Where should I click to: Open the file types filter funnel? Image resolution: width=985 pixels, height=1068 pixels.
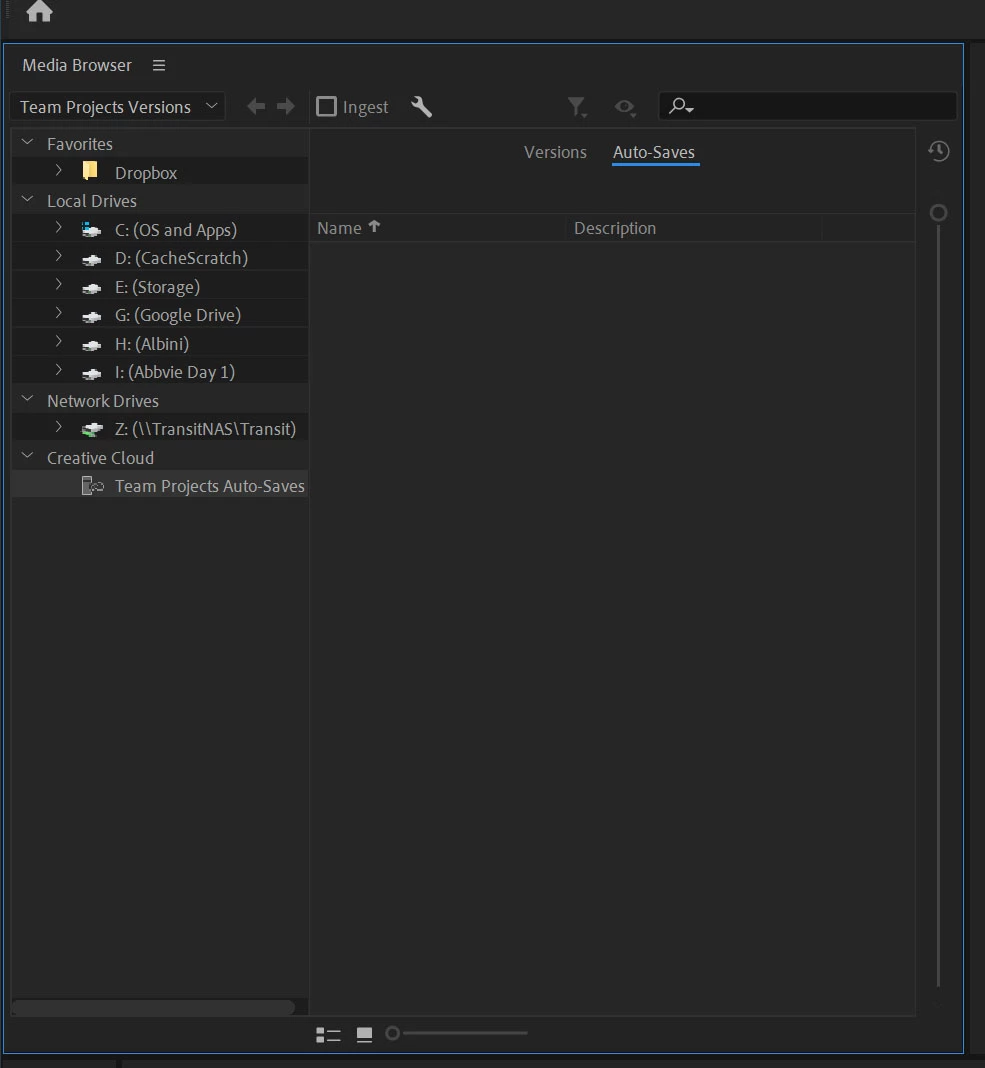click(577, 107)
